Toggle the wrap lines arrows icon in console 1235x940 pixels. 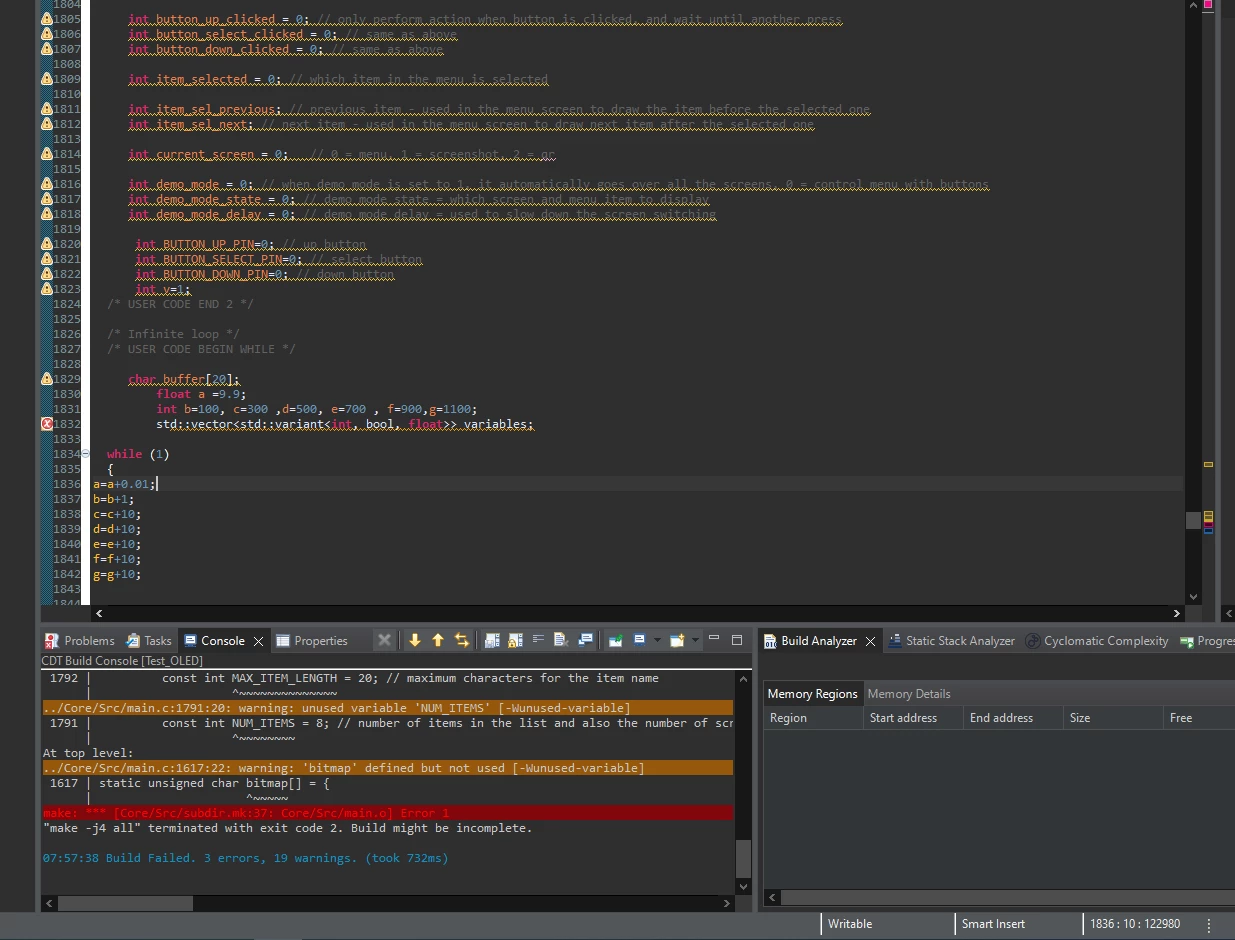click(x=461, y=640)
